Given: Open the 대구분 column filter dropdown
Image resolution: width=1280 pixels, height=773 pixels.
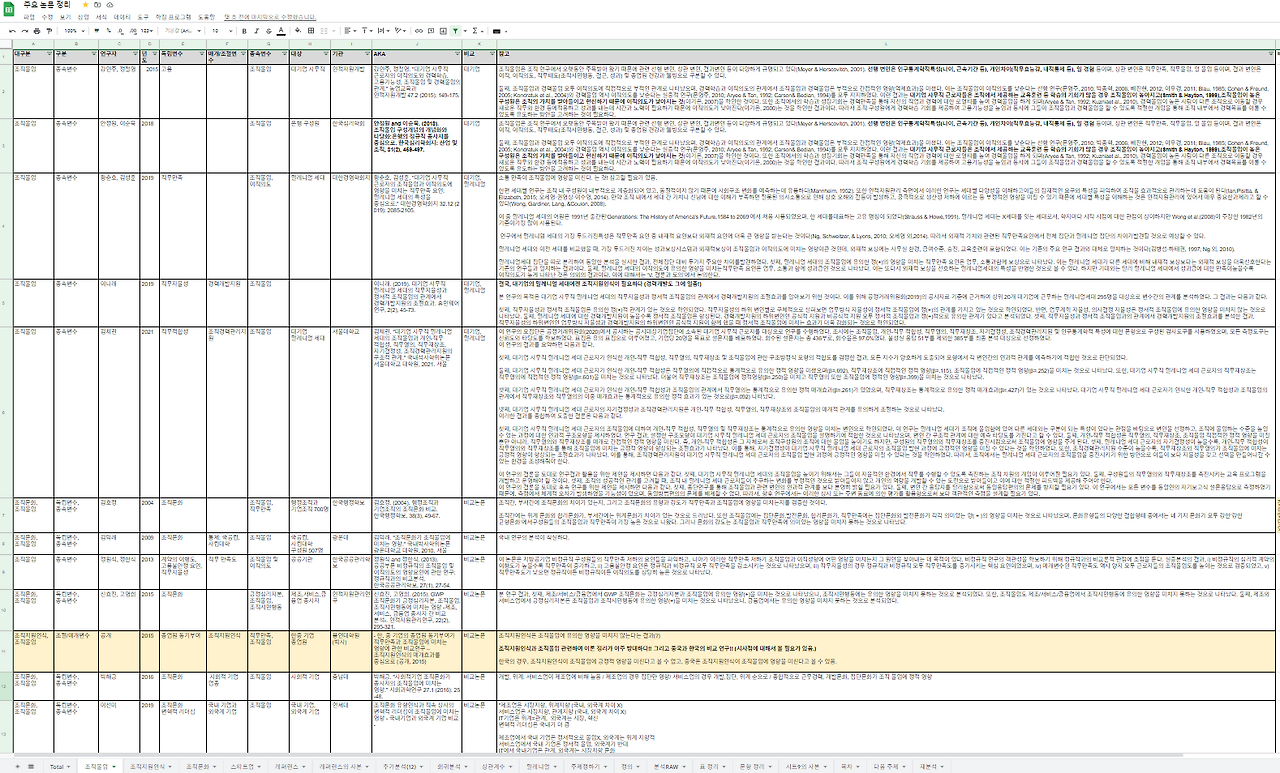Looking at the screenshot, I should tap(49, 53).
